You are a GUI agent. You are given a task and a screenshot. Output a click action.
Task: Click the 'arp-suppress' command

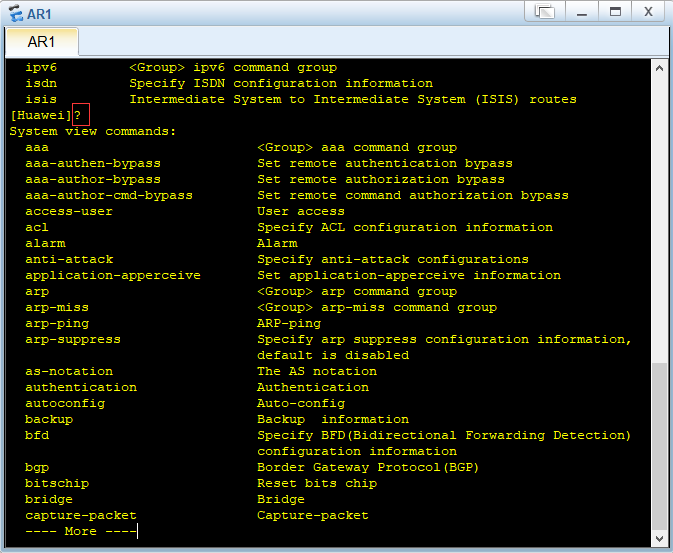coord(73,340)
